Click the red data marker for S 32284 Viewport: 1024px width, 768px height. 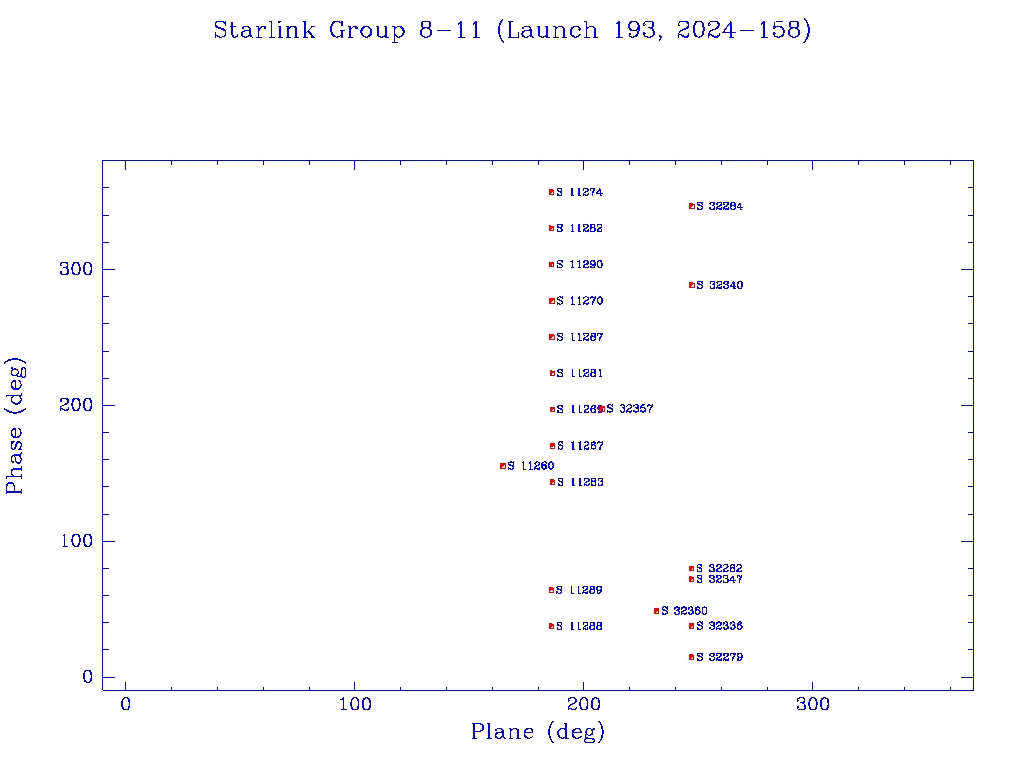(x=692, y=206)
